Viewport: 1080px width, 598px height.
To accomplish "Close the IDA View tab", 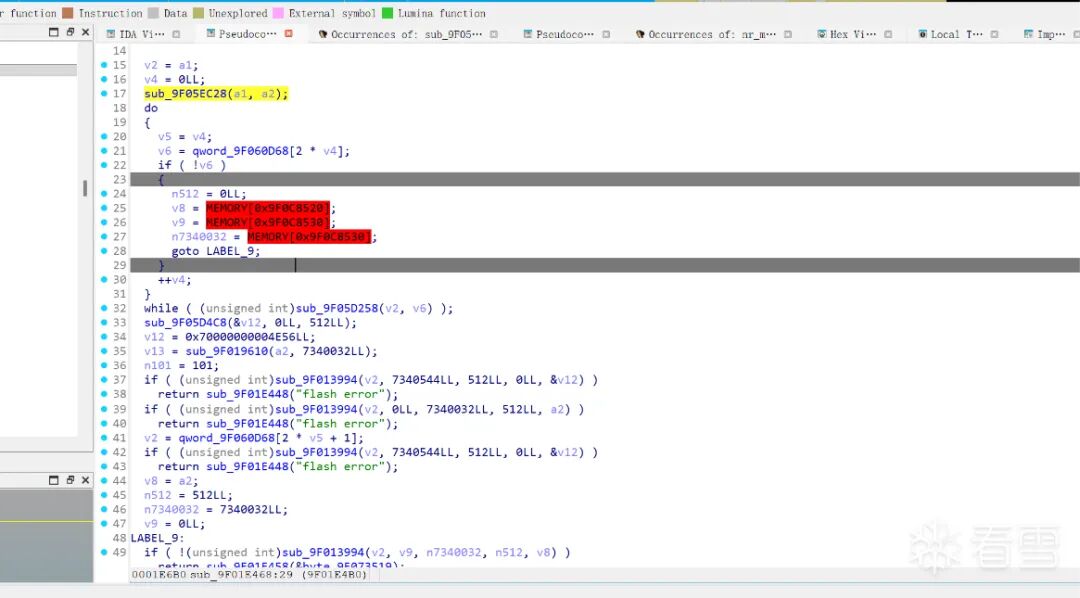I will 176,34.
